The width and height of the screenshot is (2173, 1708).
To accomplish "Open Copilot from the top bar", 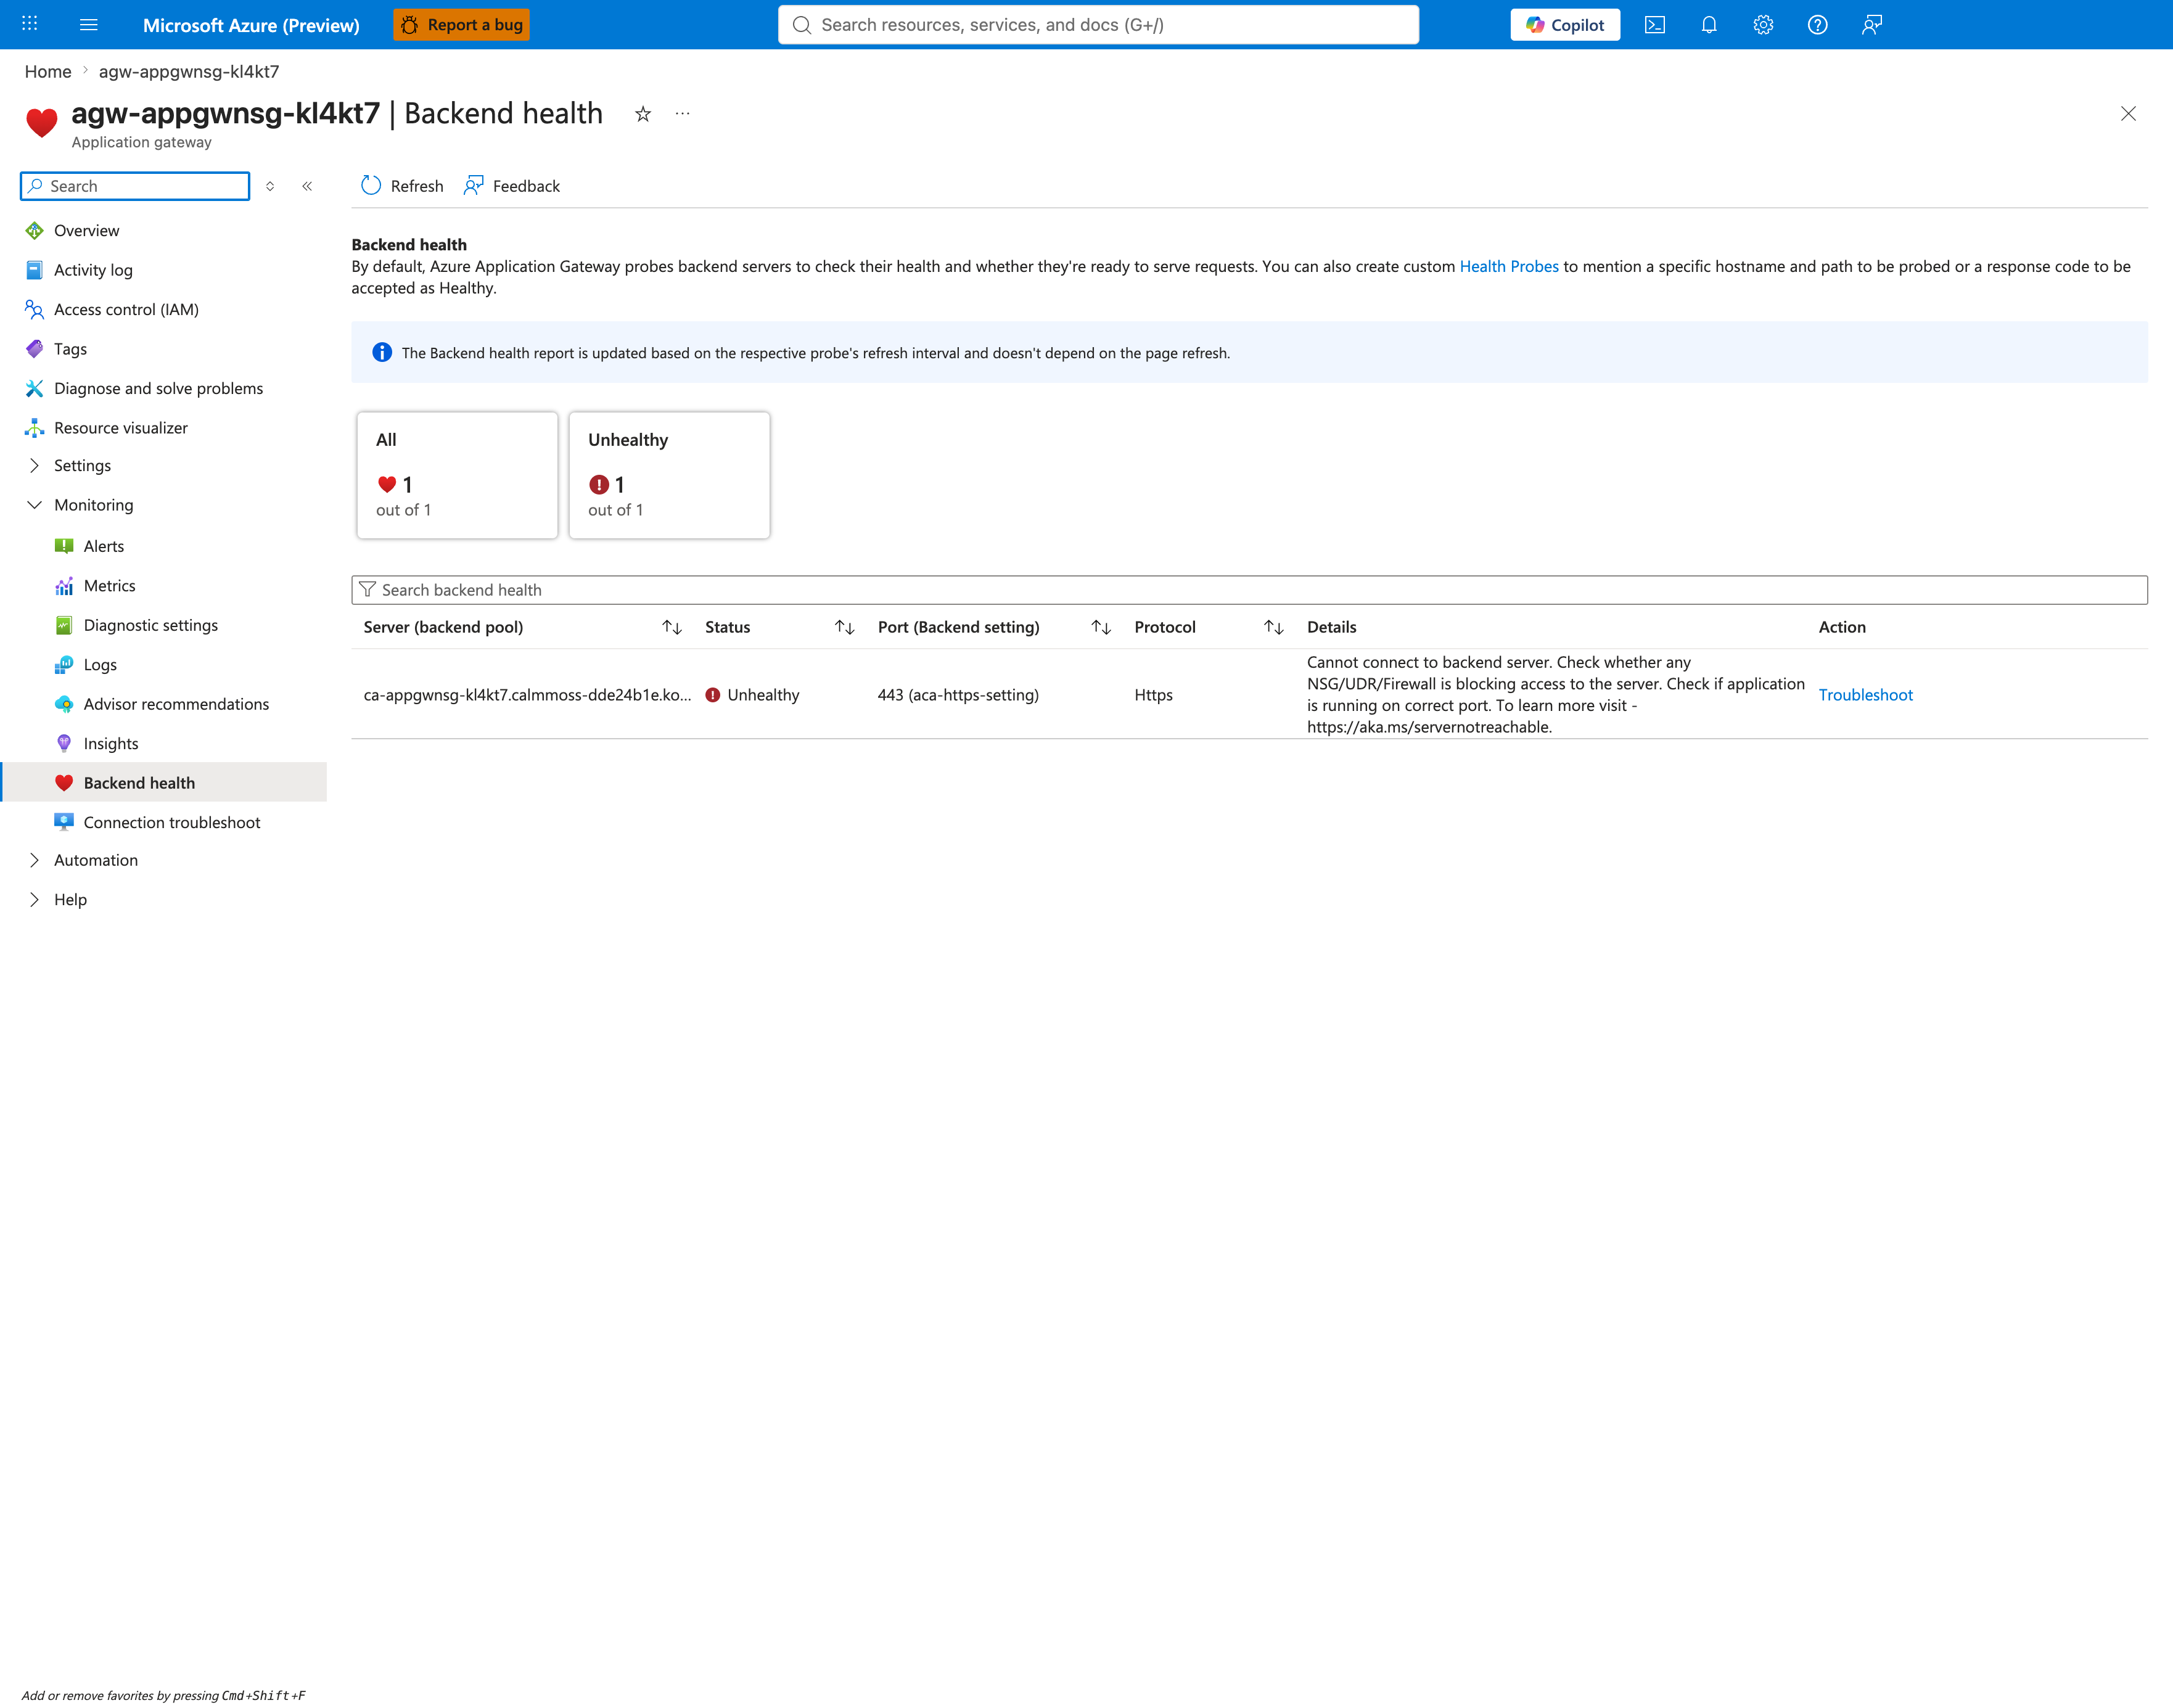I will [1565, 24].
